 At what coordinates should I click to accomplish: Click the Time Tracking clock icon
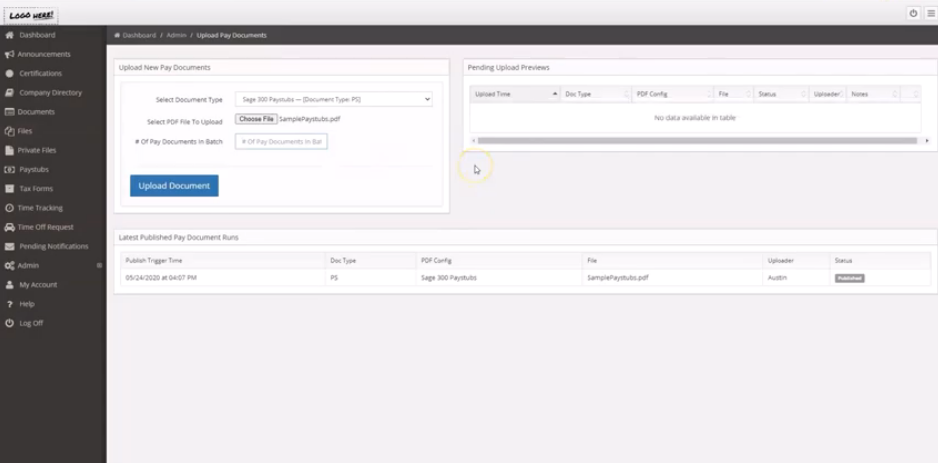pos(9,208)
